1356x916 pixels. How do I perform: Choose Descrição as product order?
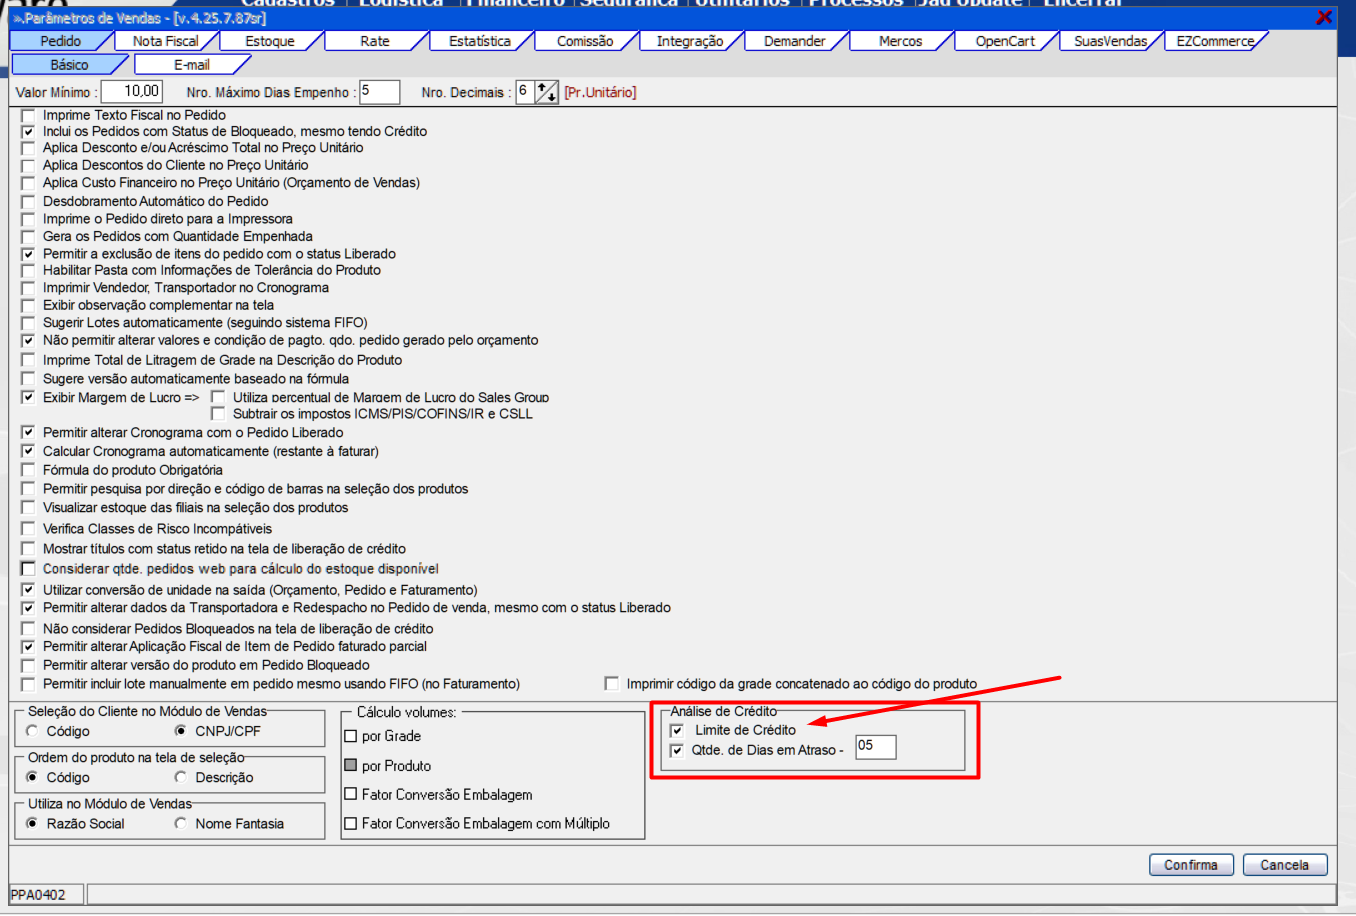[181, 777]
